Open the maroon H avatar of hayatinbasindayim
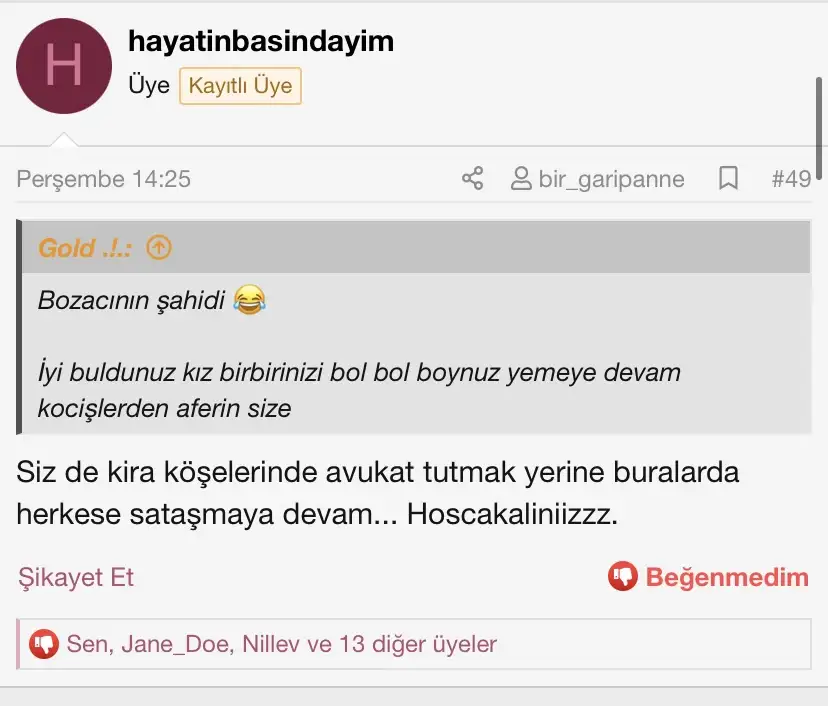 pos(64,66)
